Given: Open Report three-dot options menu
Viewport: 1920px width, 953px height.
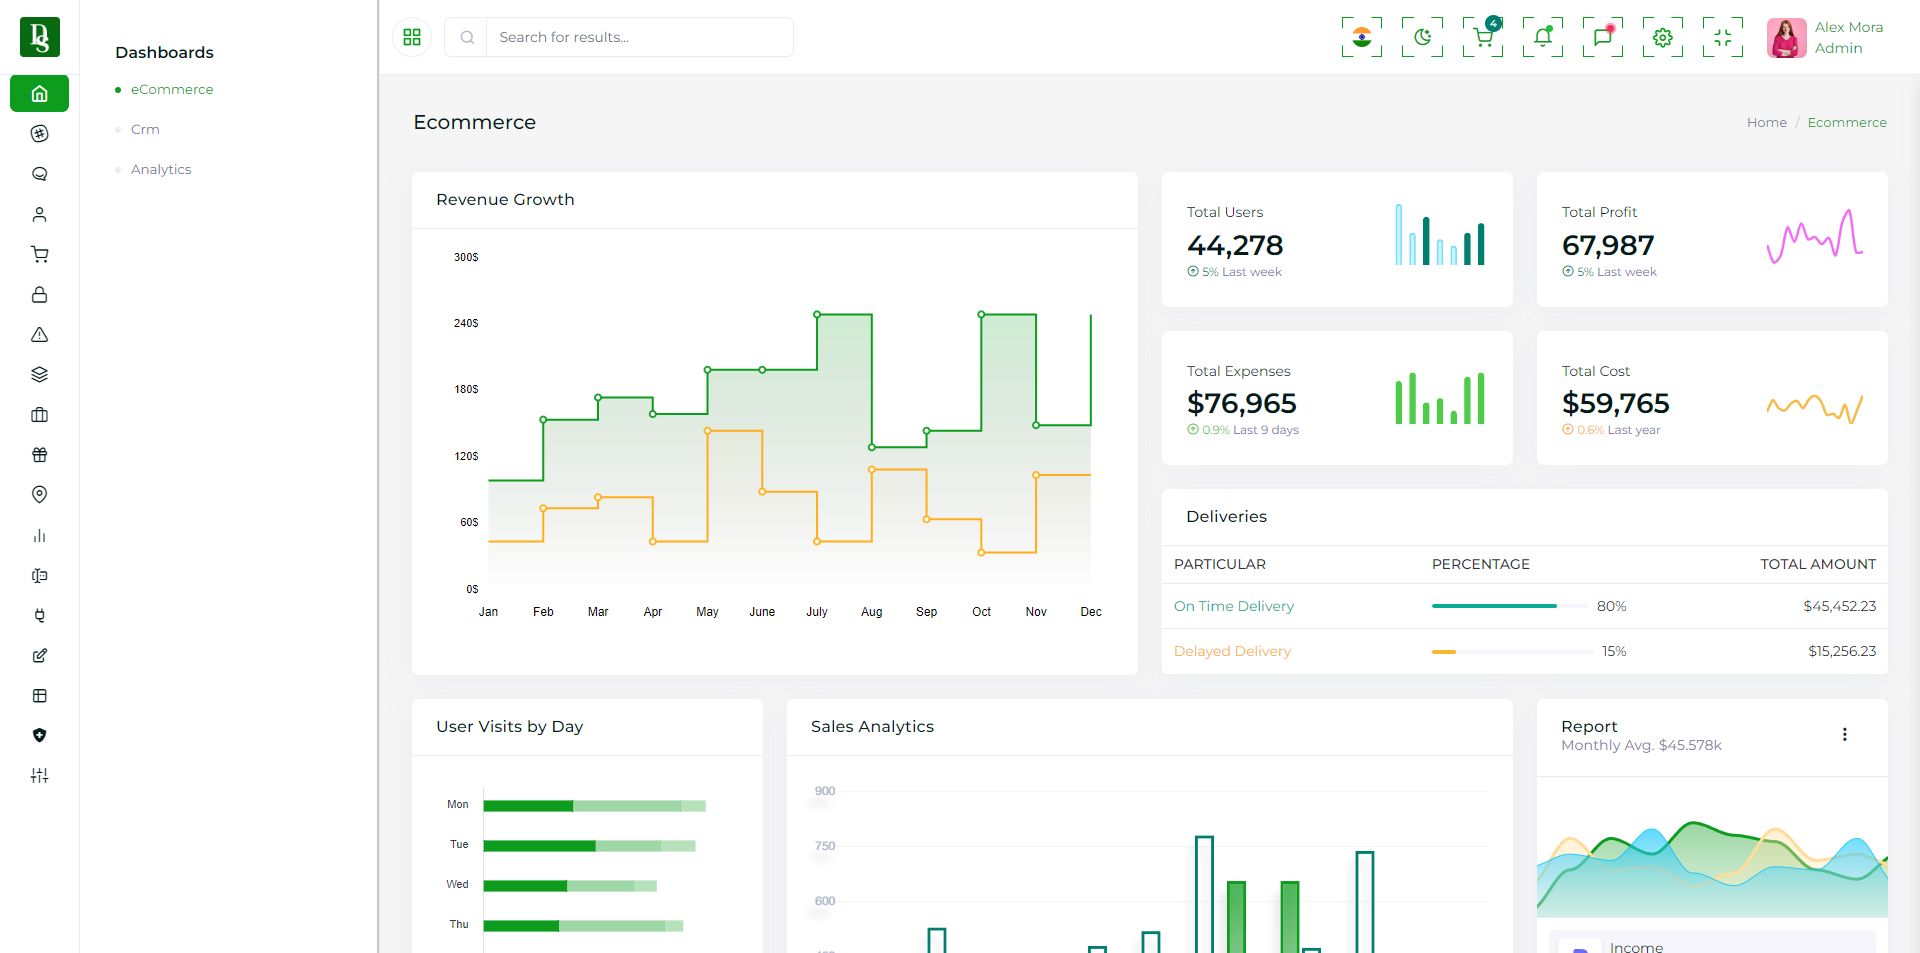Looking at the screenshot, I should coord(1844,734).
